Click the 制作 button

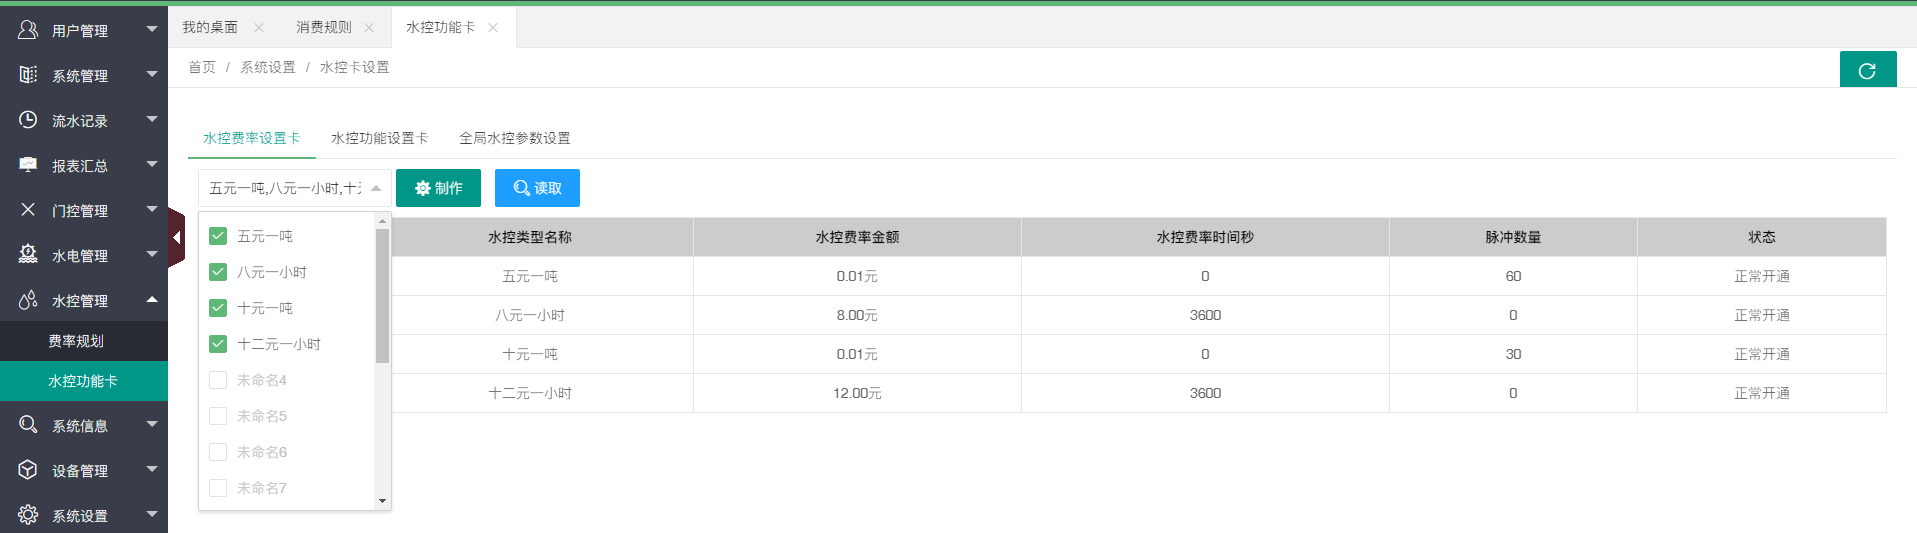coord(438,188)
